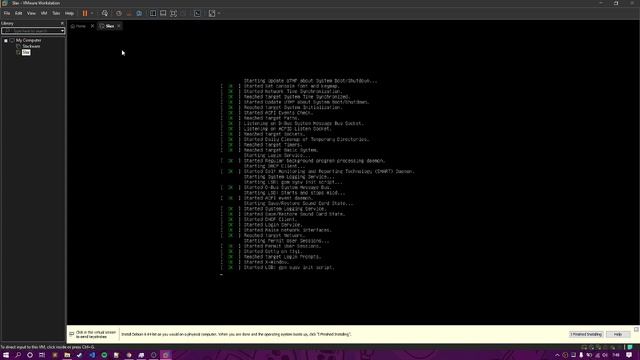This screenshot has height=360, width=640.
Task: Close the Library panel
Action: pyautogui.click(x=62, y=24)
